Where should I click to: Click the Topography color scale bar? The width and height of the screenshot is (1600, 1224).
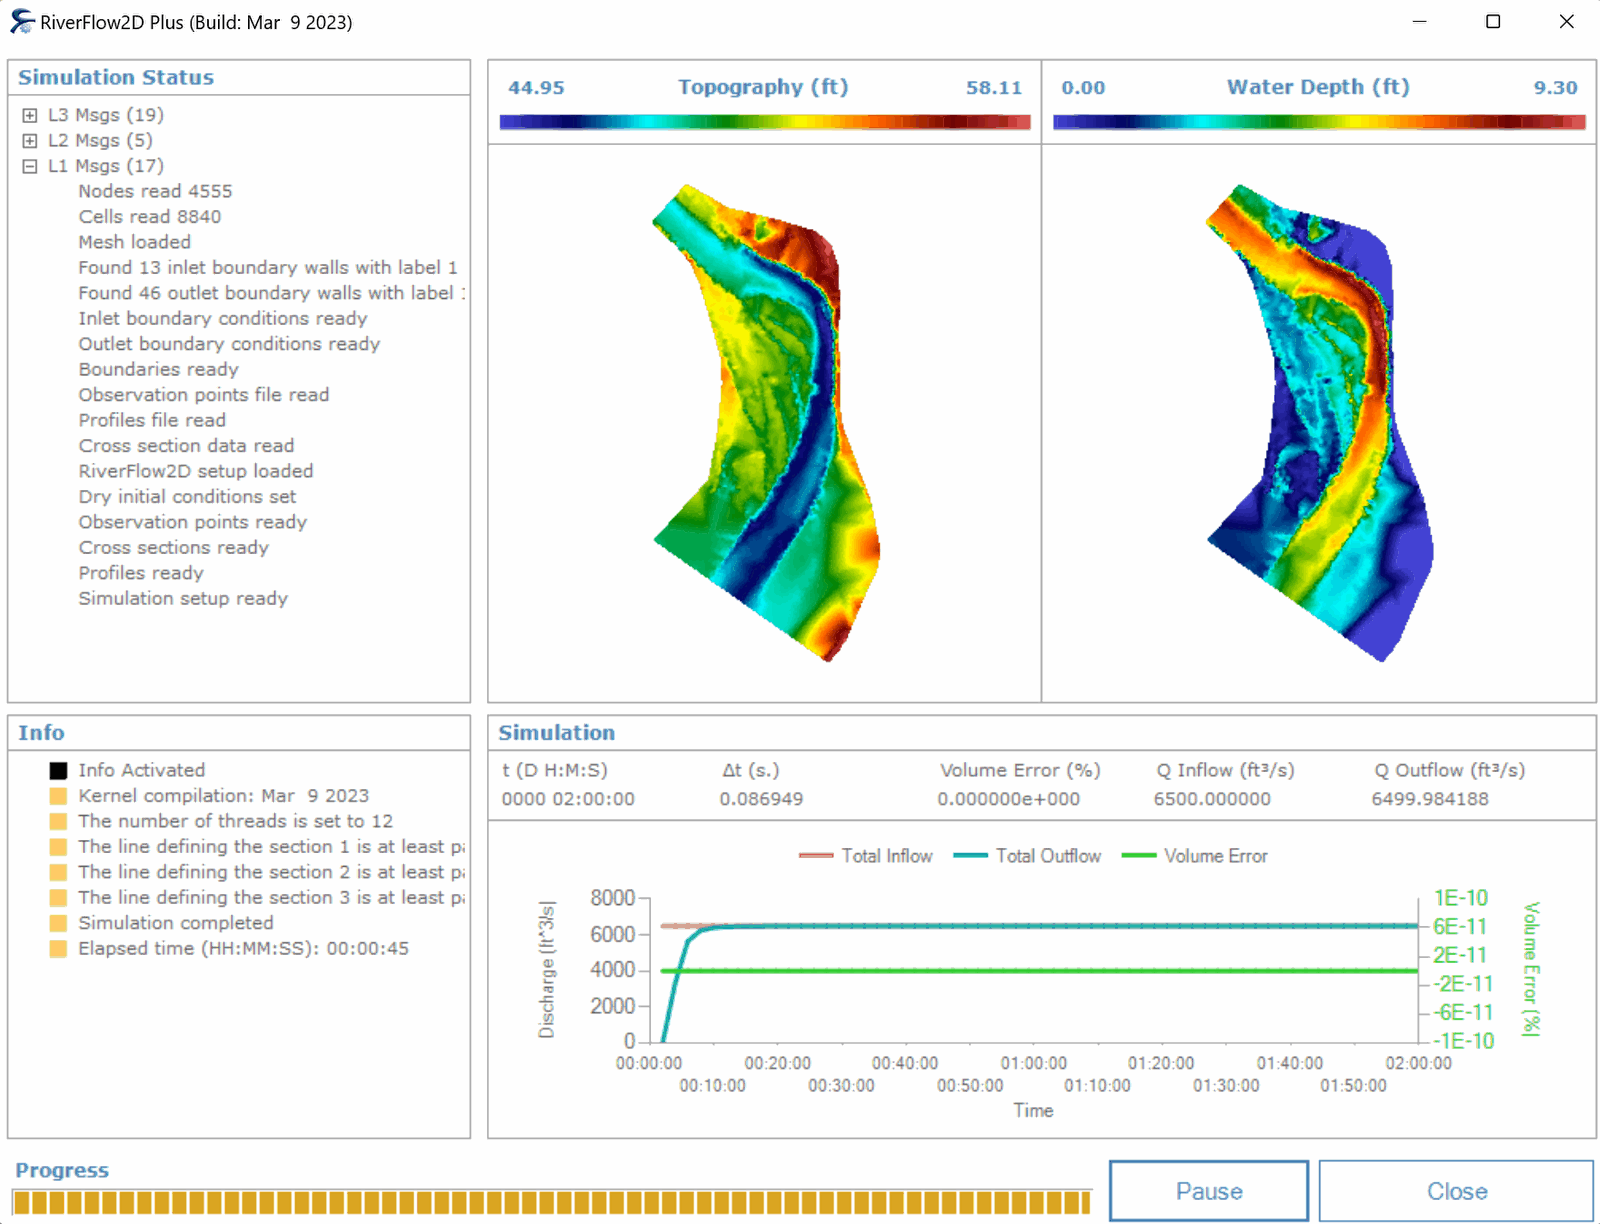coord(765,122)
